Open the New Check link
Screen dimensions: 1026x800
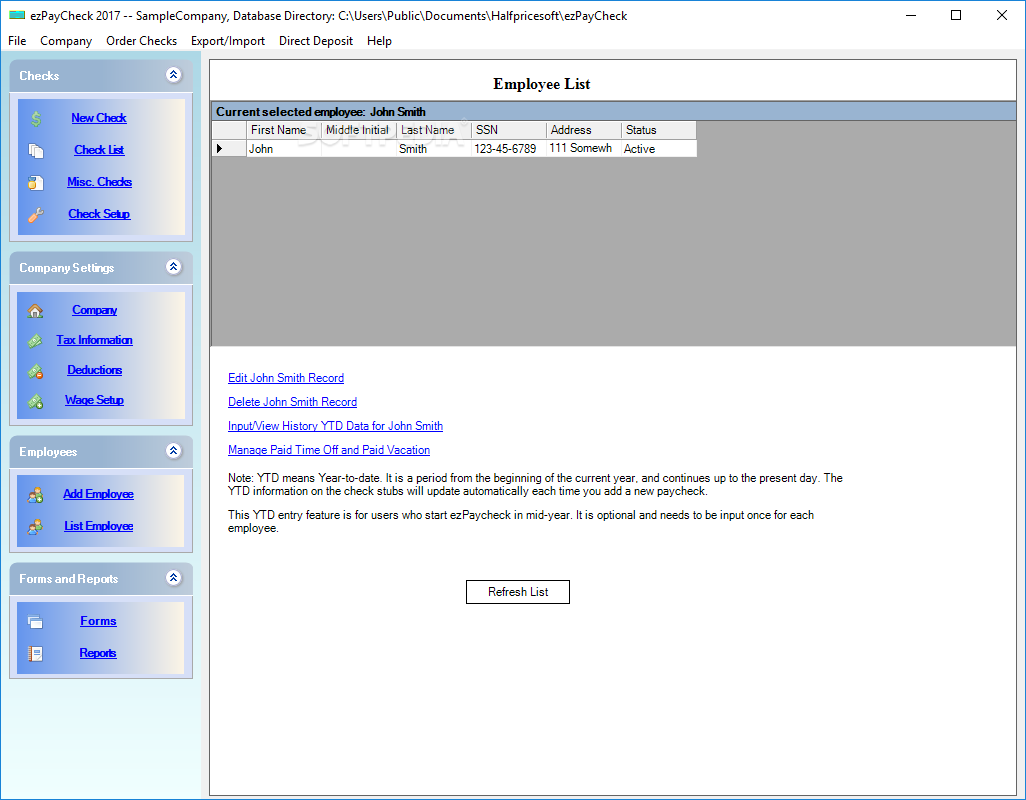point(99,118)
